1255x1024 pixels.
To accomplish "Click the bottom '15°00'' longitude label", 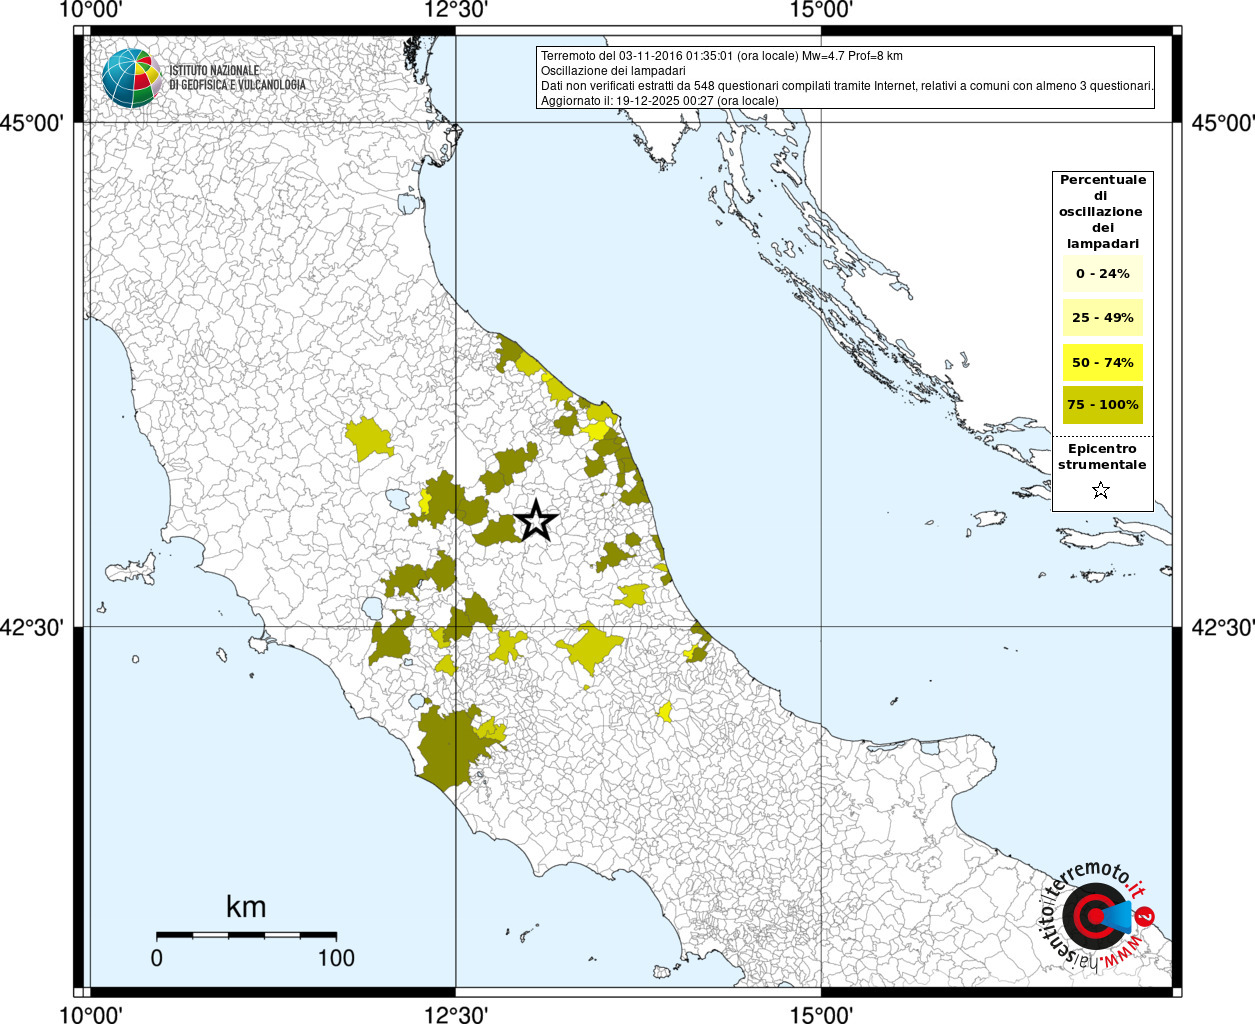I will click(x=821, y=1014).
